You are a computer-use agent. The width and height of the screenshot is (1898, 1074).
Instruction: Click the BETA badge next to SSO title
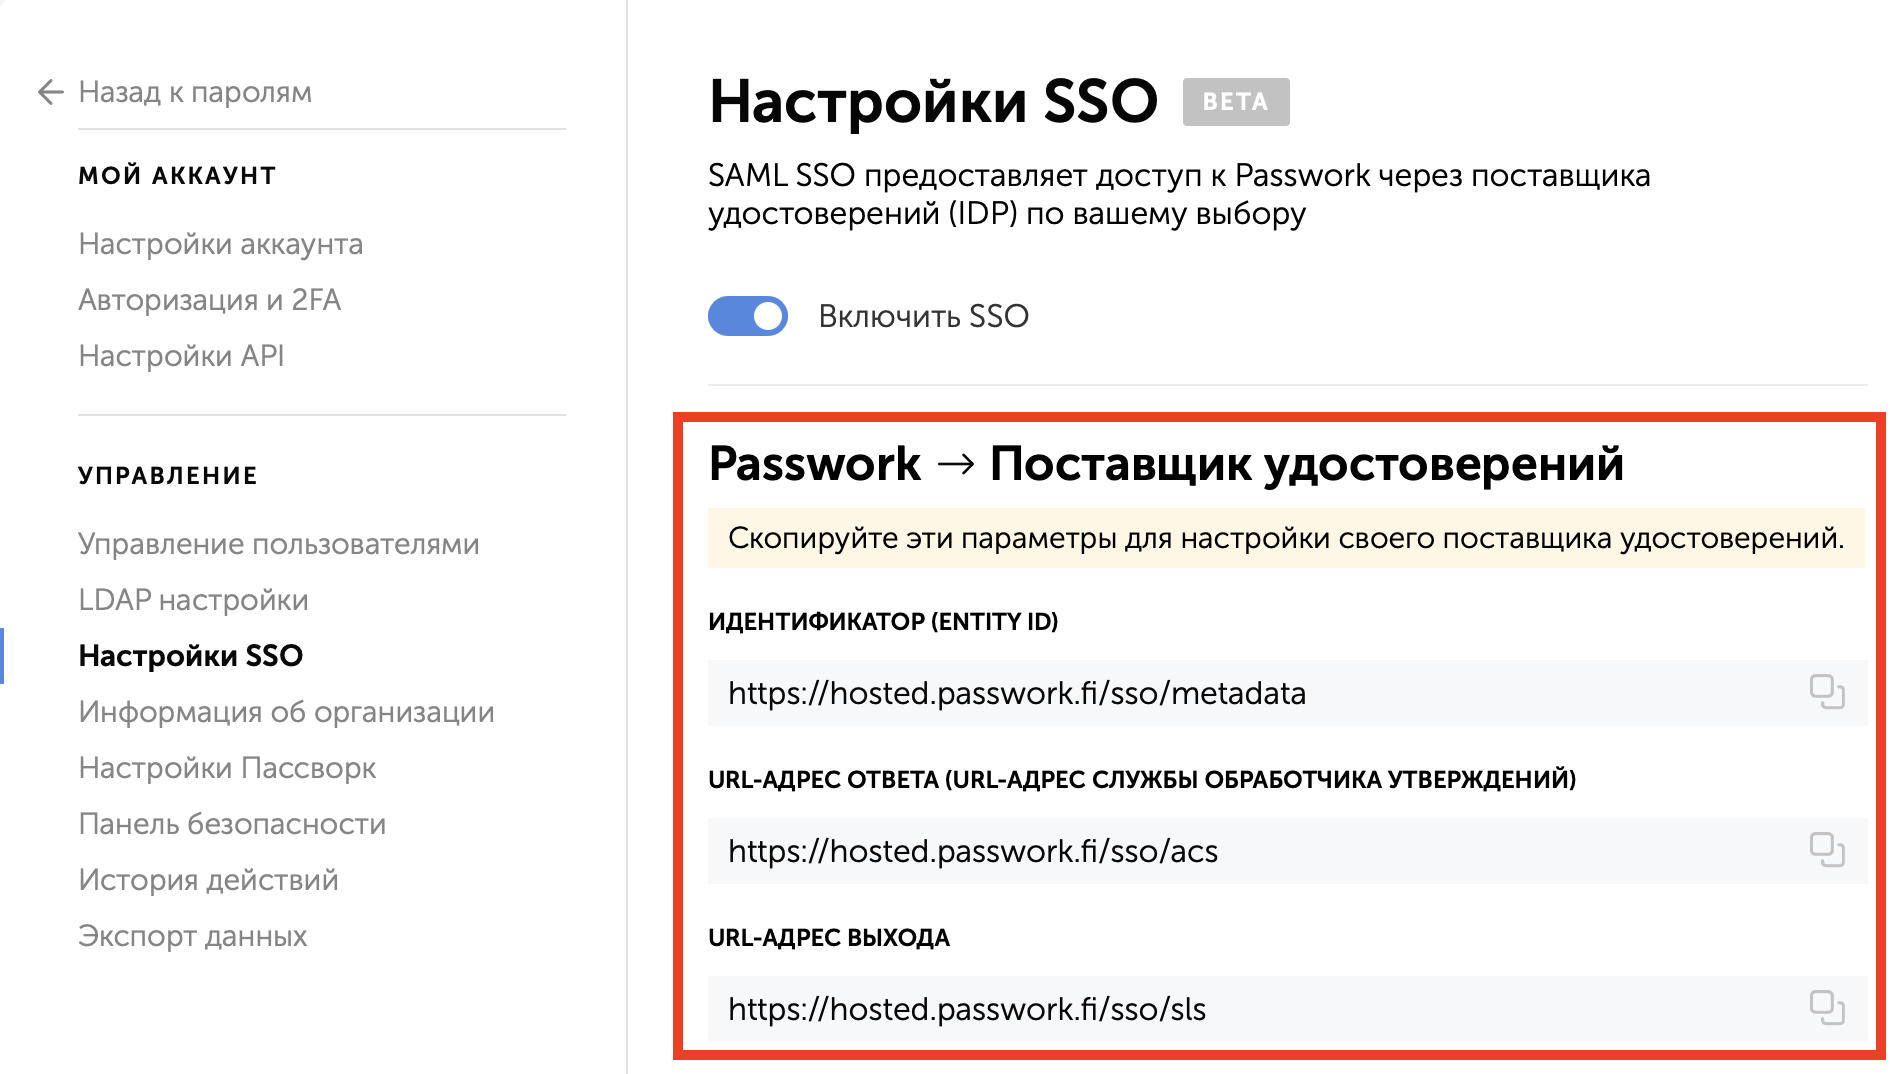(1236, 100)
